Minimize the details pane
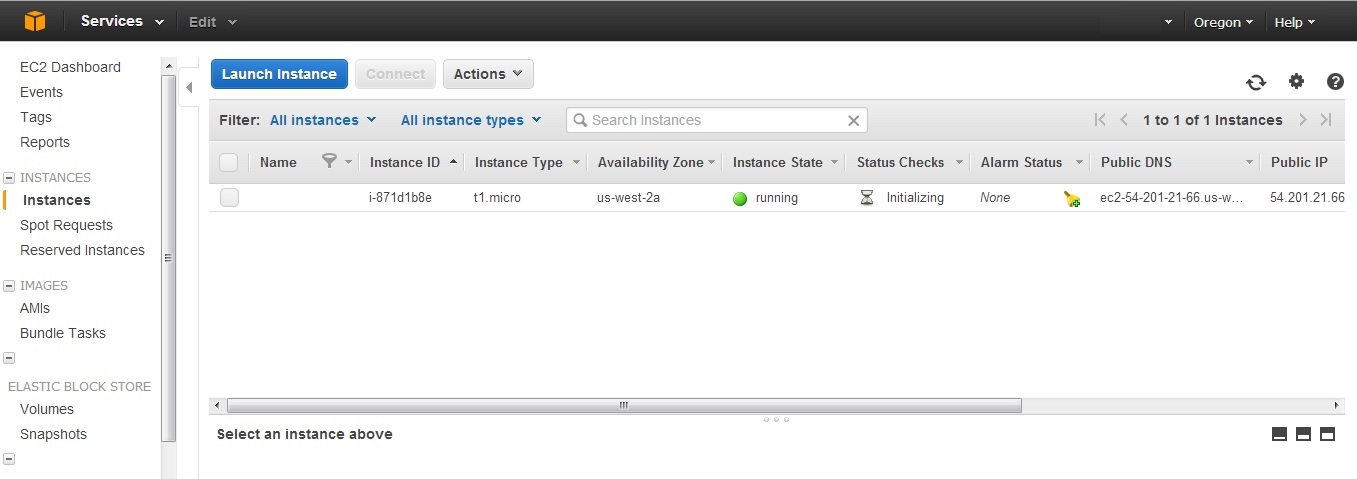Screen dimensions: 1357x479 1279,434
